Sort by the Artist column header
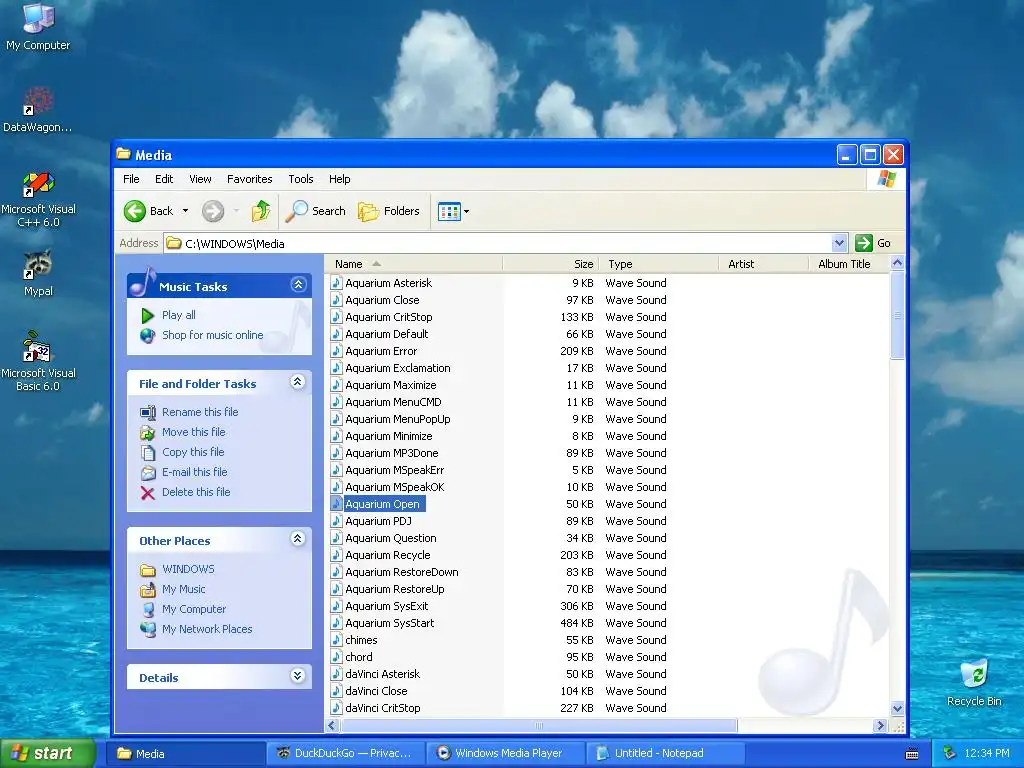Viewport: 1024px width, 768px height. tap(763, 264)
